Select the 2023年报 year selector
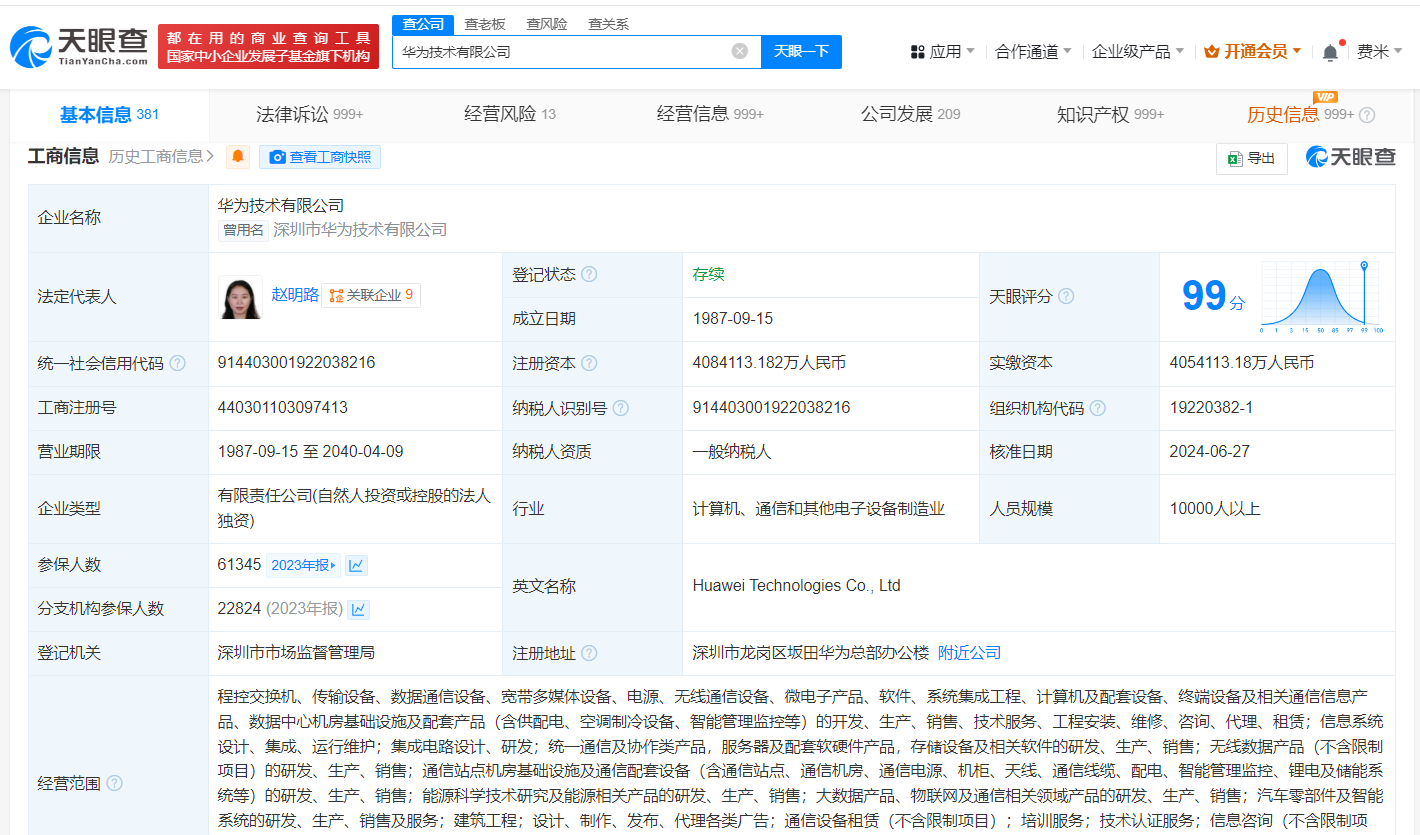Viewport: 1420px width, 835px height. (x=304, y=565)
